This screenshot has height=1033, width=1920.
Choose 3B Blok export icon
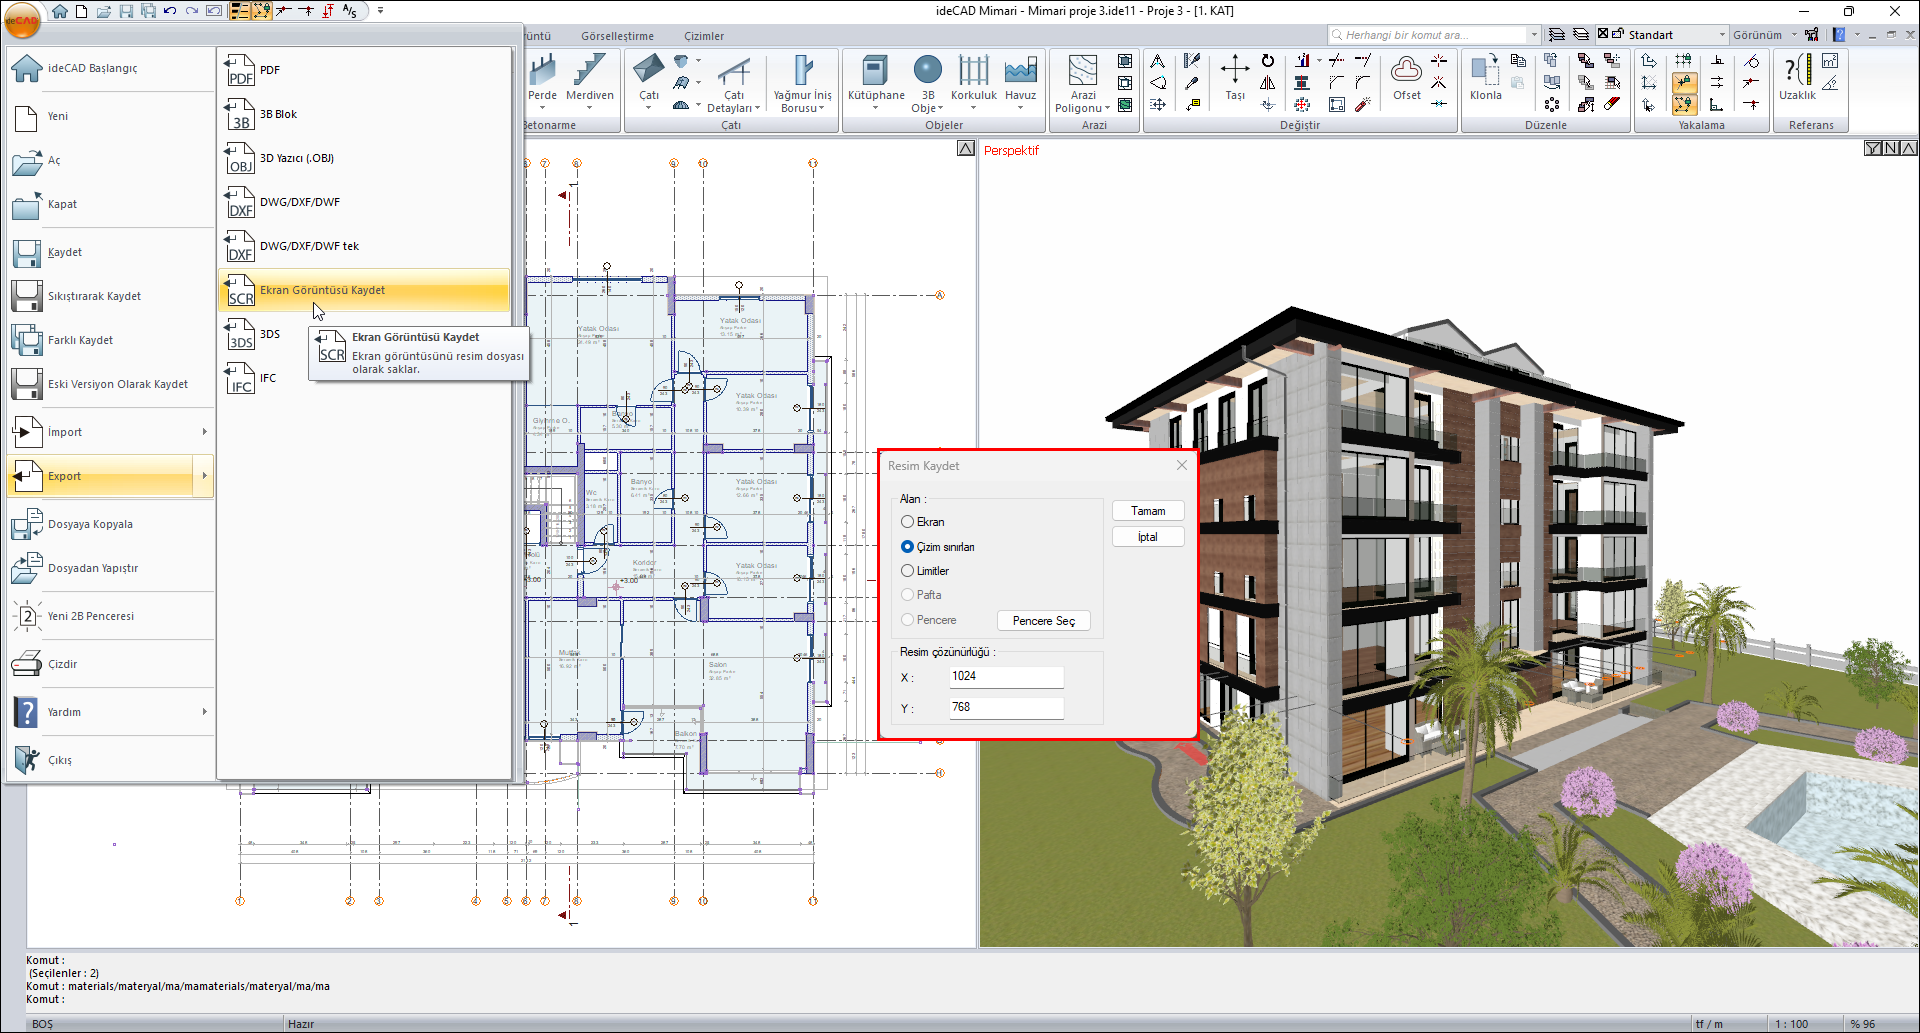tap(240, 114)
